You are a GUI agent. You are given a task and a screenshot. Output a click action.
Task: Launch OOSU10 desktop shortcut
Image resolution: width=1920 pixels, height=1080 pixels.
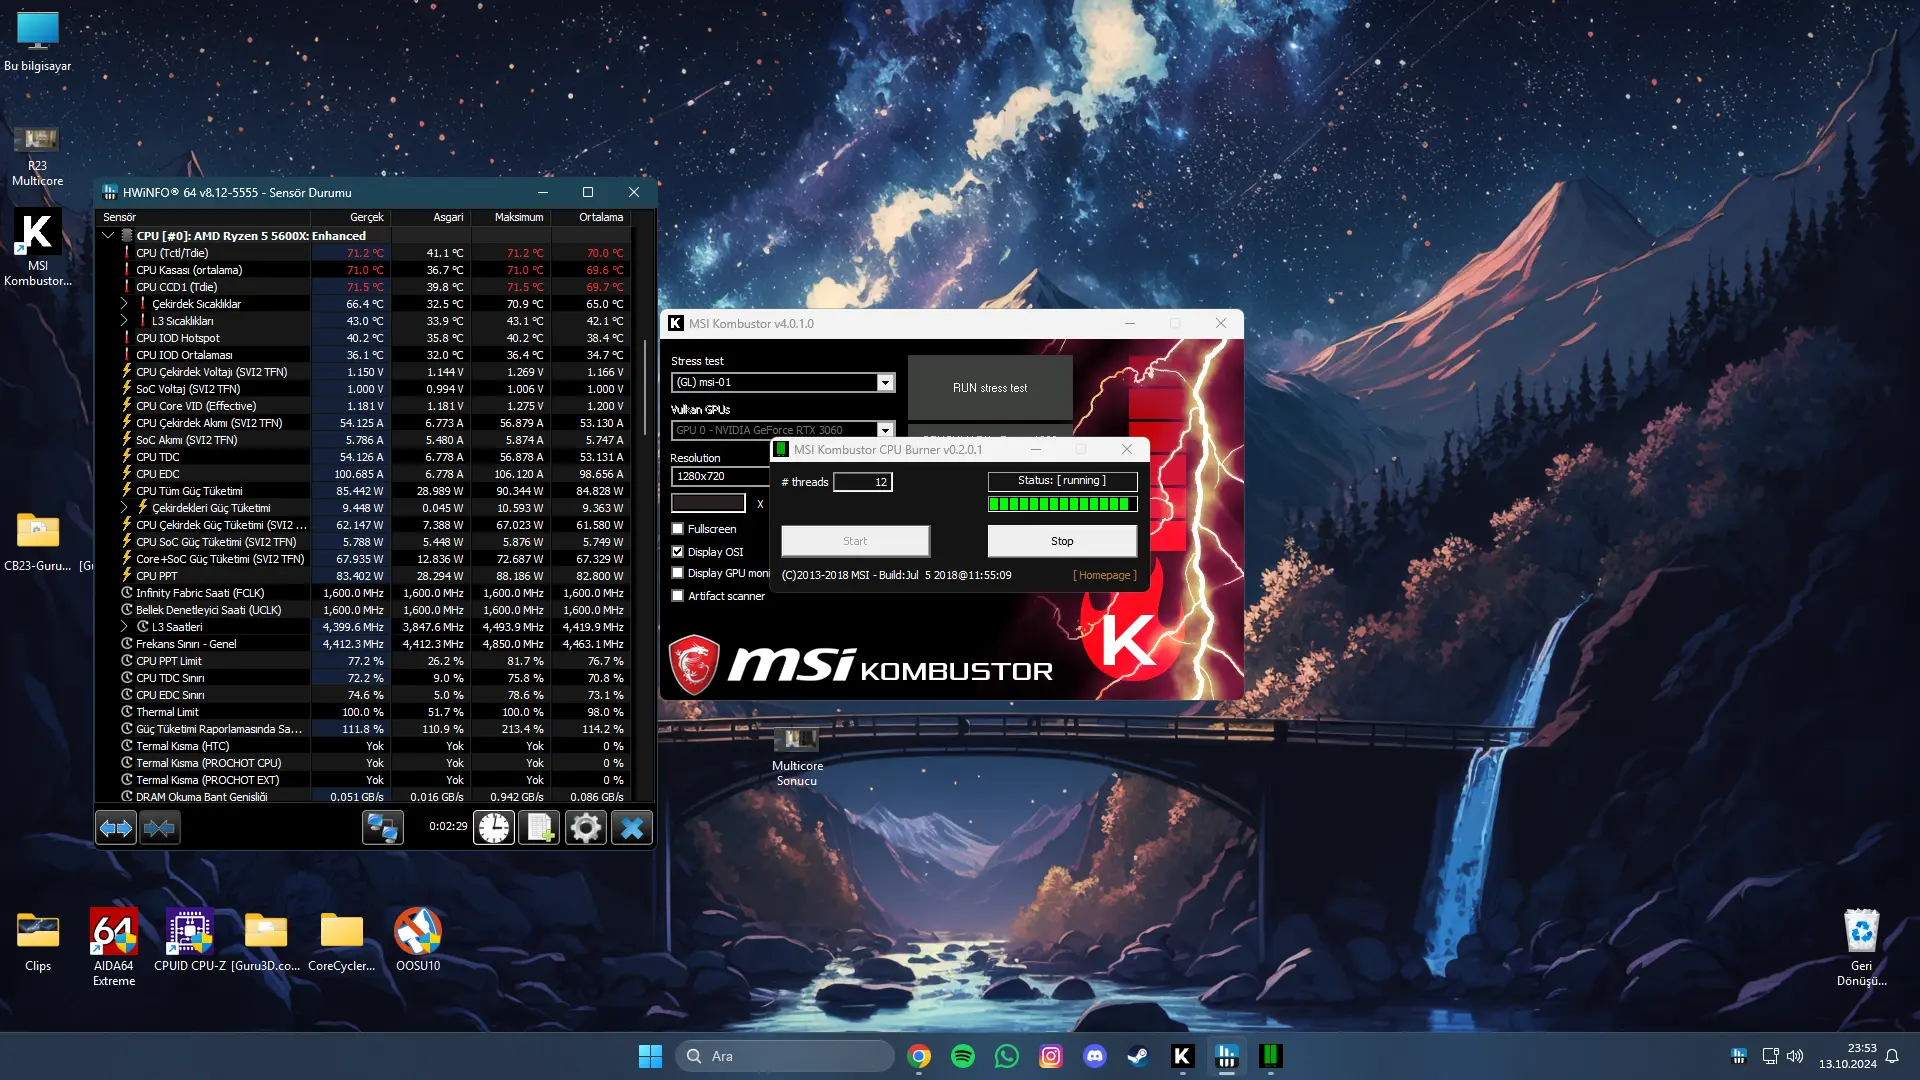418,942
